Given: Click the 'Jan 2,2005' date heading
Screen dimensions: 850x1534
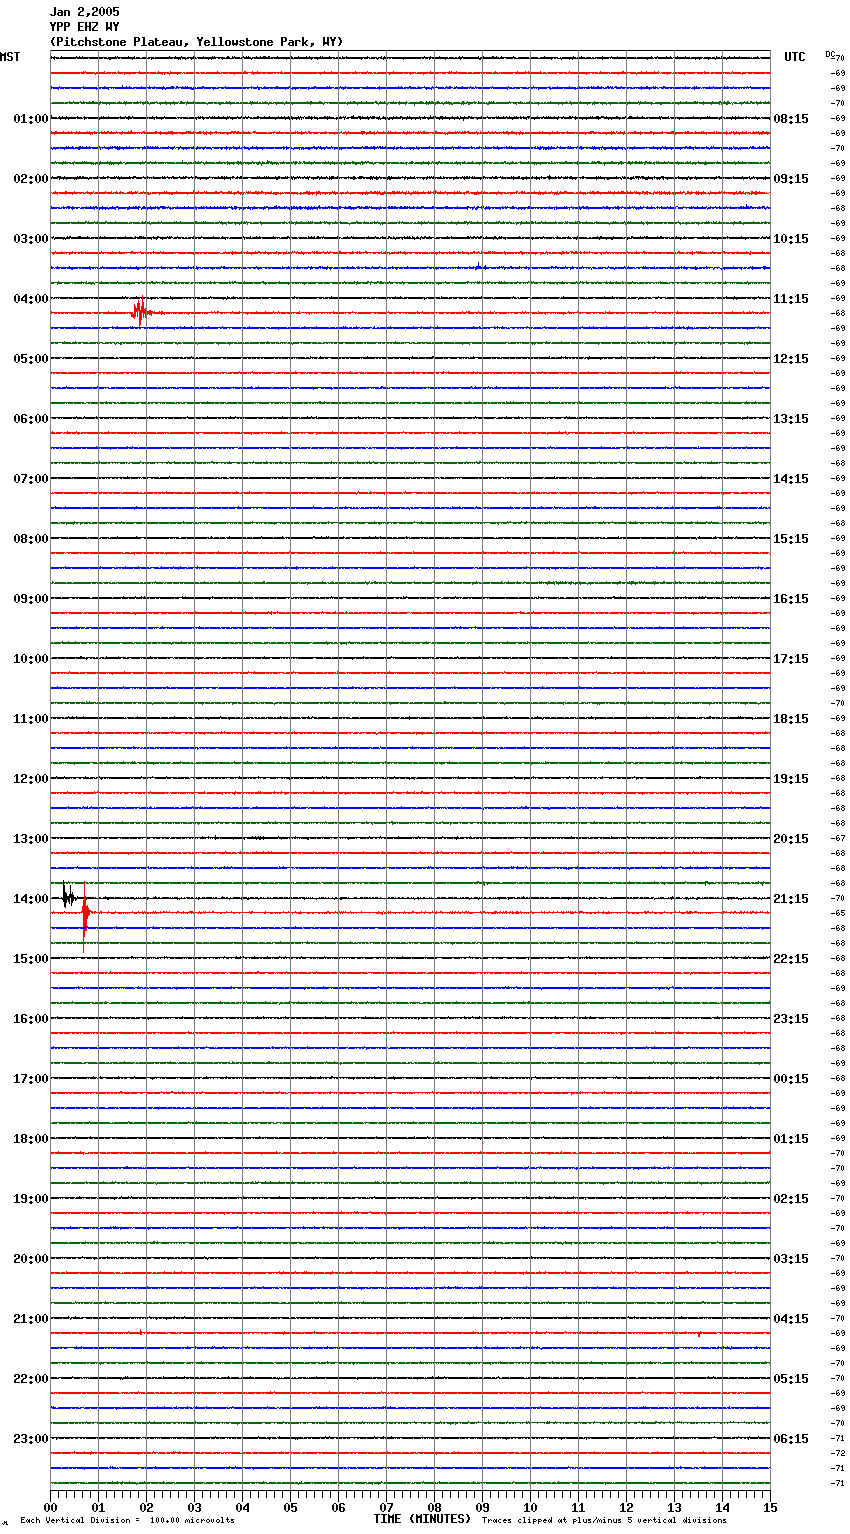Looking at the screenshot, I should click(x=84, y=12).
